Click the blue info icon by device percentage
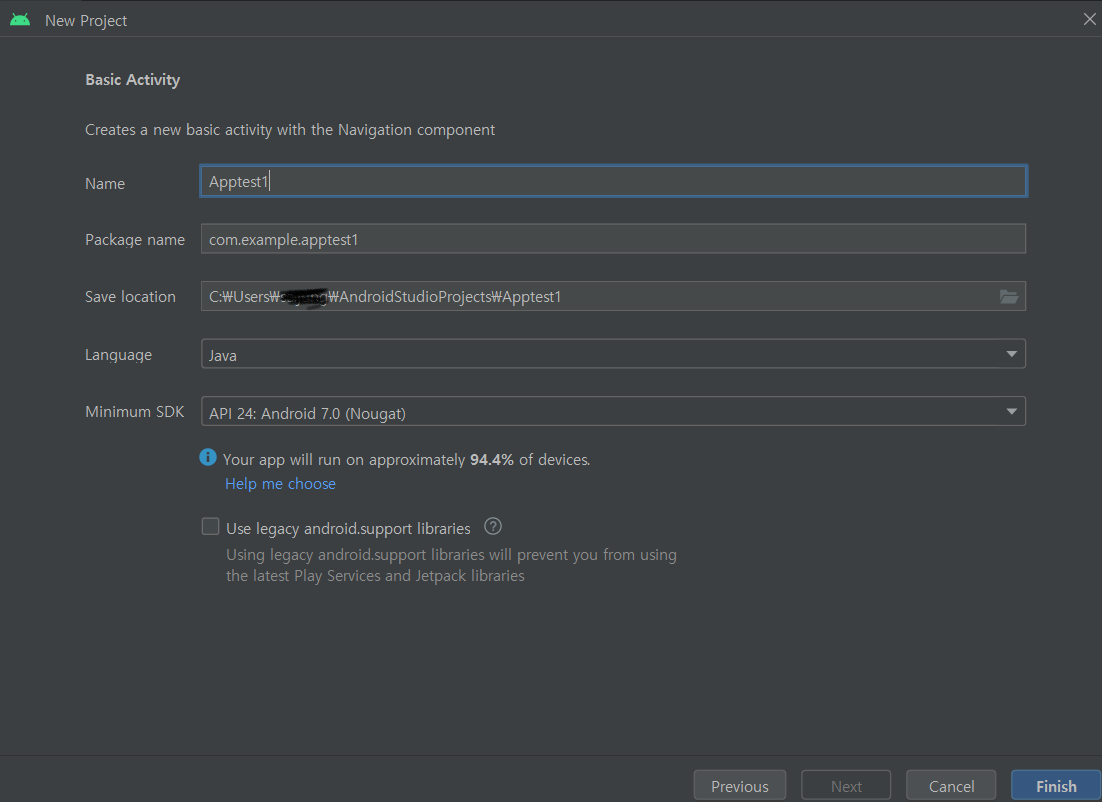The height and width of the screenshot is (802, 1102). click(x=208, y=458)
